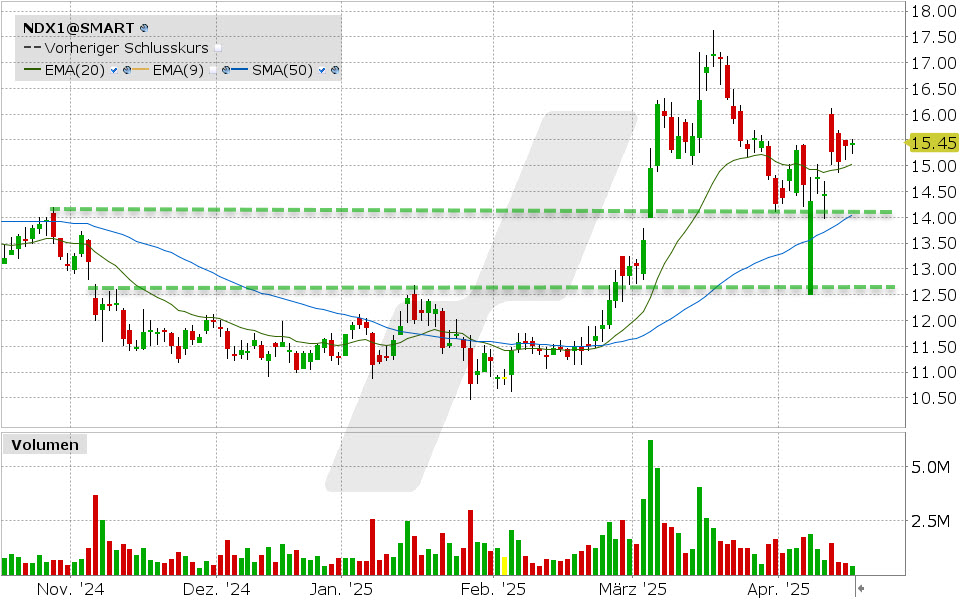The width and height of the screenshot is (960, 600).
Task: Click the green EMA(20) legend line sample
Action: pos(32,69)
